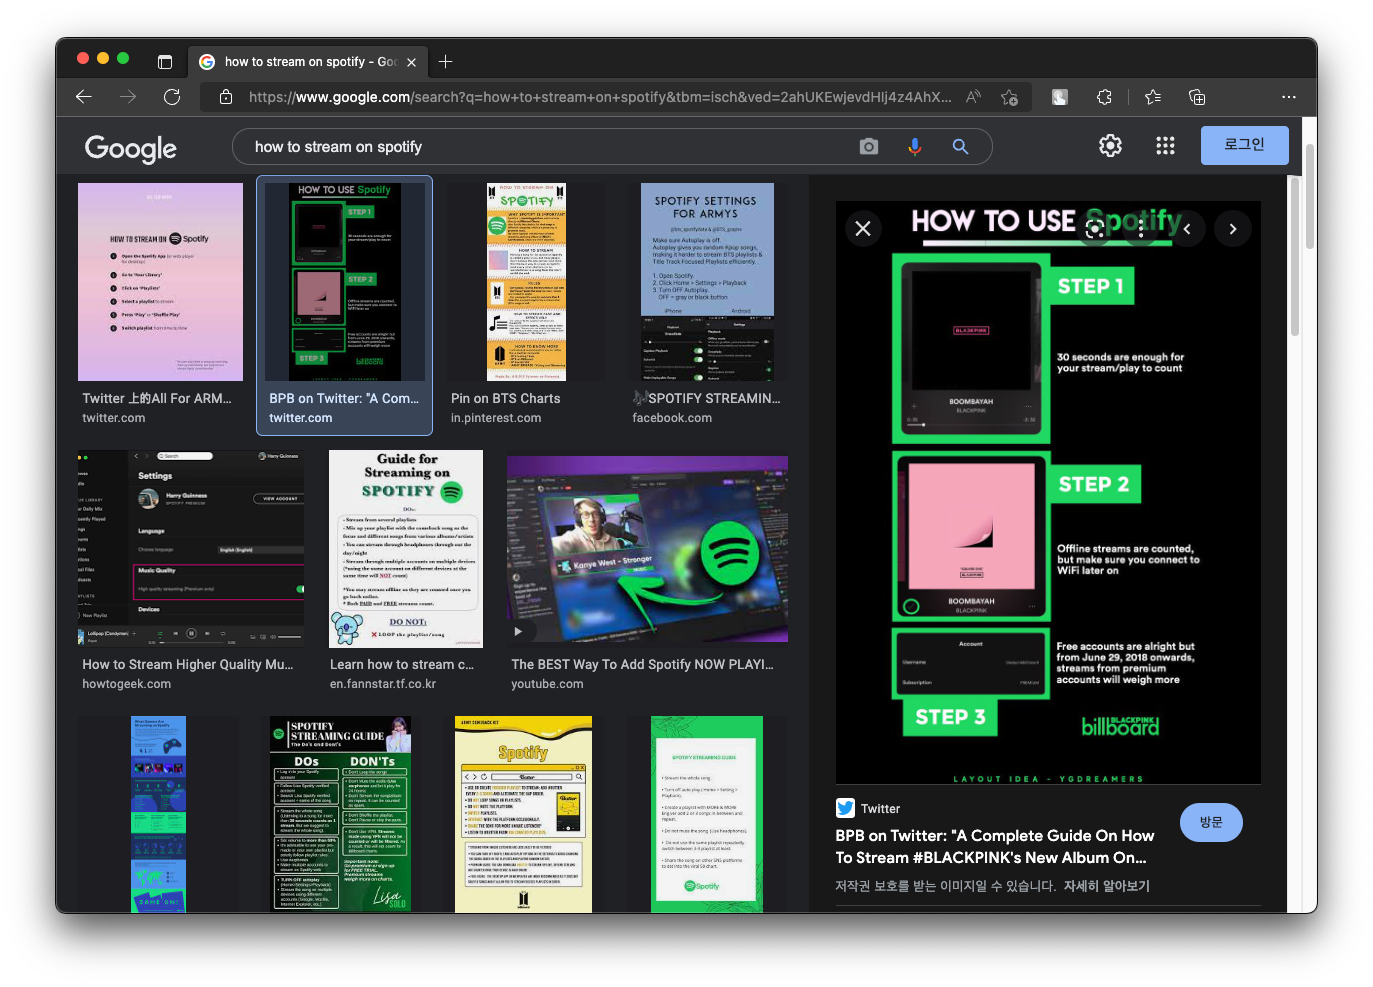
Task: Open the 'Twitter 上的All For ARM...' thumbnail
Action: coord(160,282)
